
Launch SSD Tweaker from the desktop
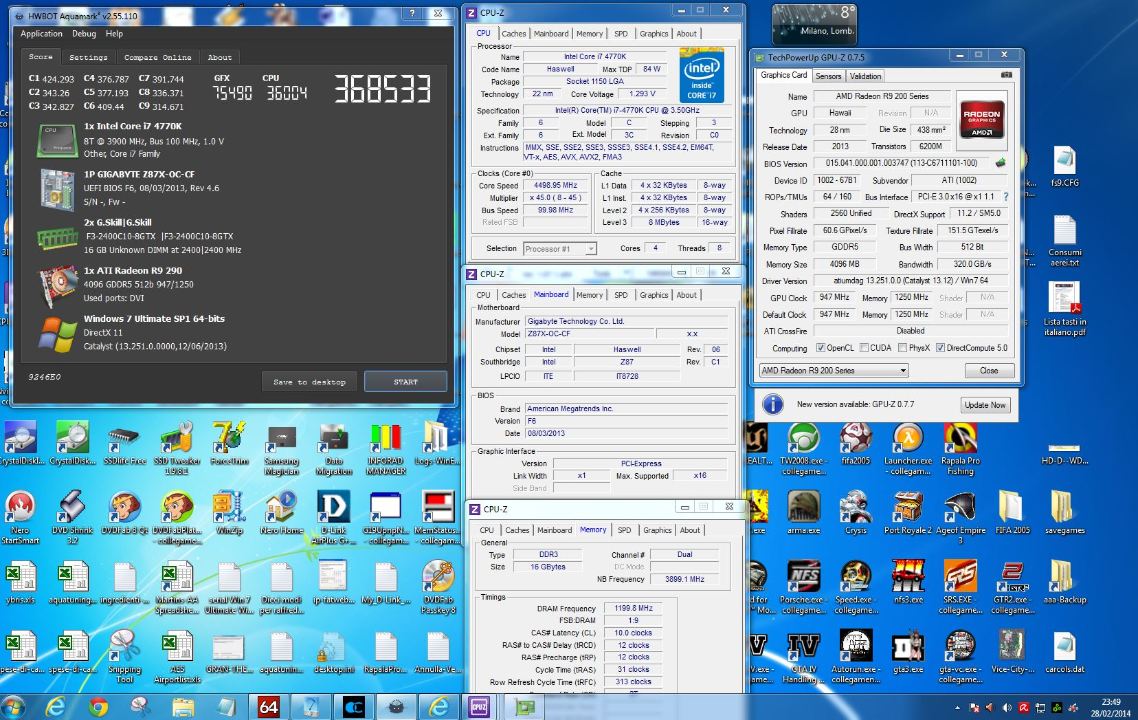pos(176,449)
